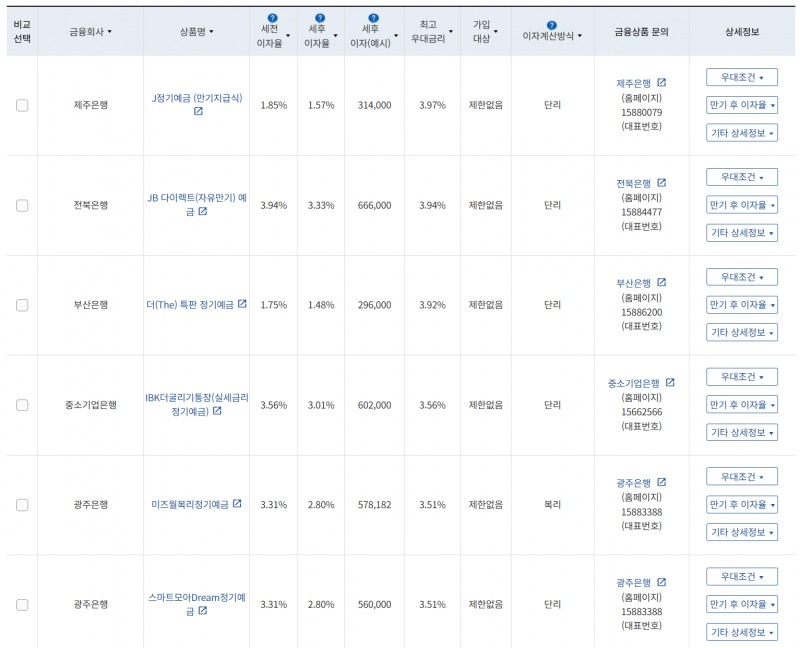This screenshot has width=800, height=648.
Task: Expand 만기 후 이자율 for 전북은행 row
Action: pos(742,205)
